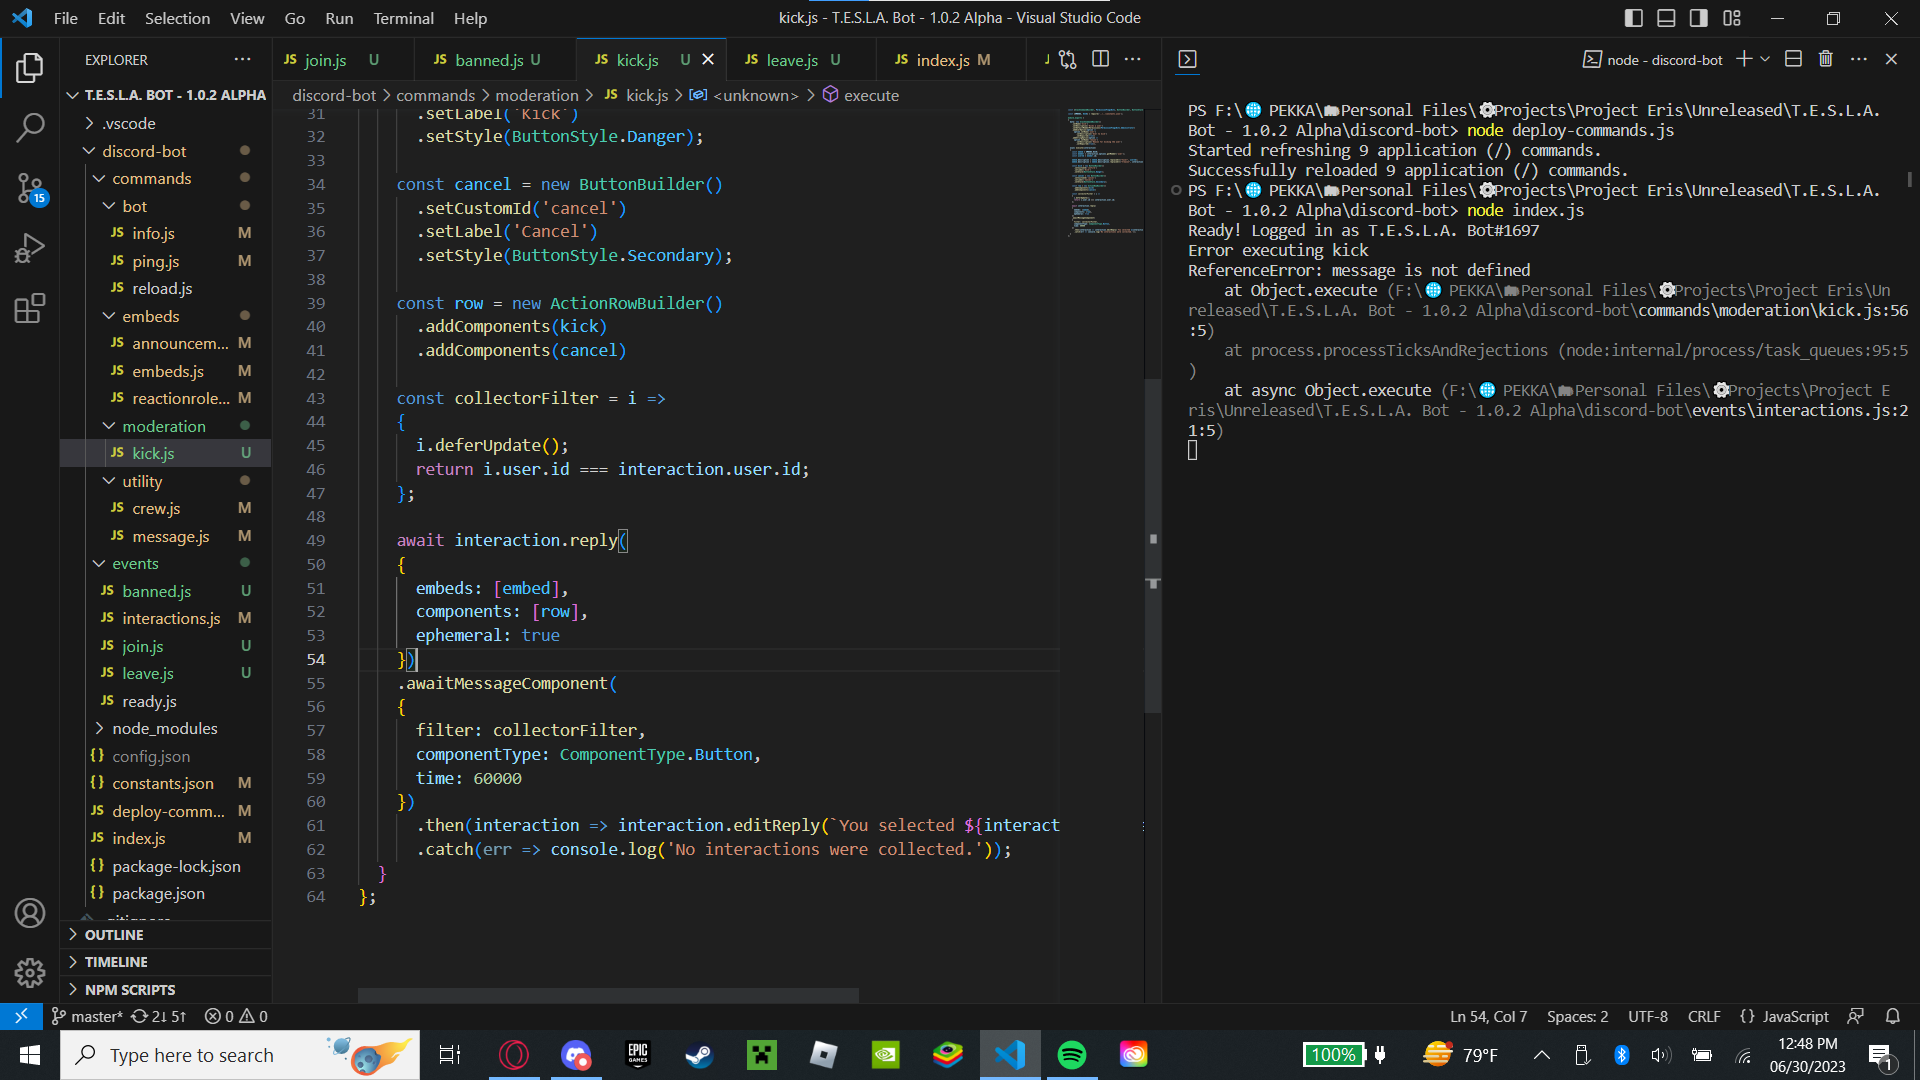Open the Windows Start menu
The image size is (1920, 1080).
pos(30,1055)
